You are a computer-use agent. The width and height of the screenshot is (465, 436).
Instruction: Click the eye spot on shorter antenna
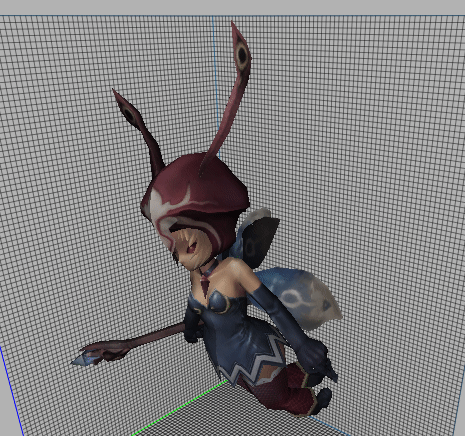[129, 113]
